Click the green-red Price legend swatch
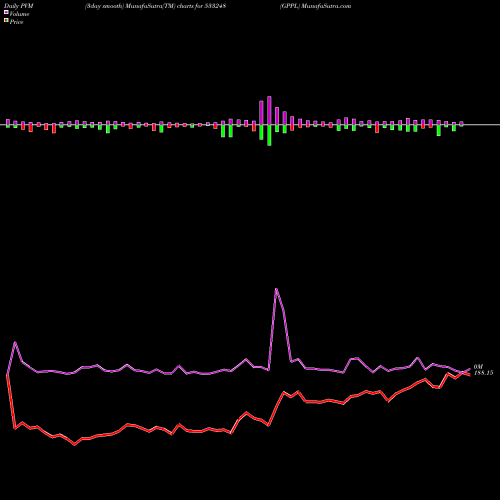The image size is (500, 500). (6, 20)
